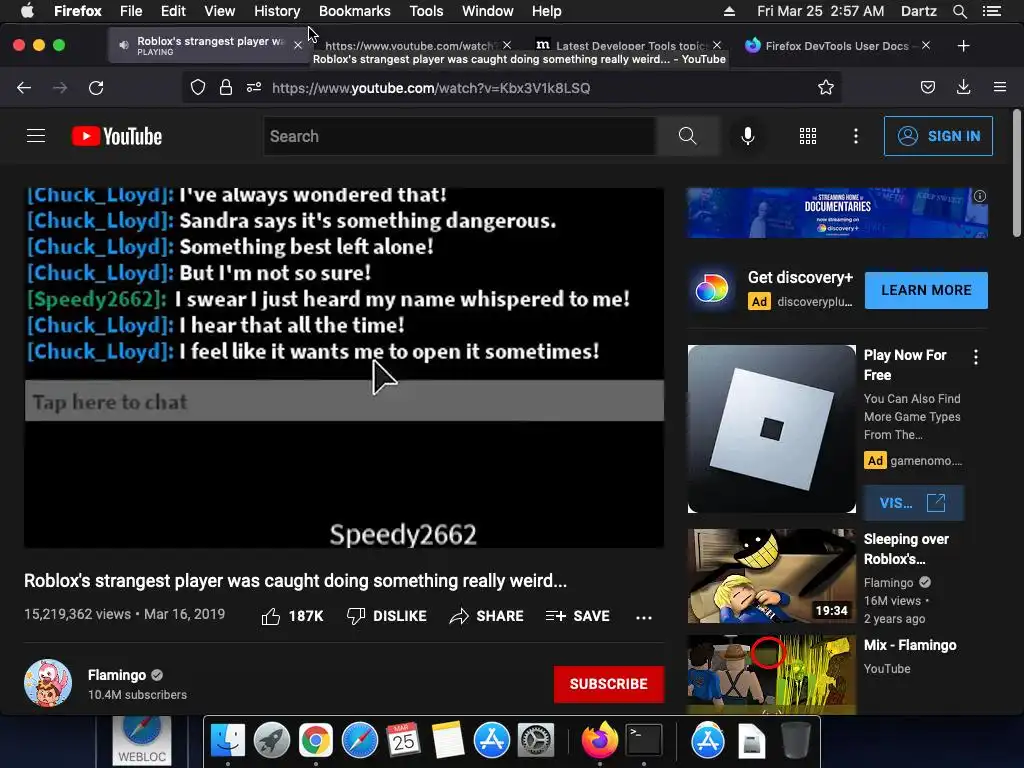
Task: Switch to Latest Developer Tools topics tab
Action: pyautogui.click(x=621, y=46)
